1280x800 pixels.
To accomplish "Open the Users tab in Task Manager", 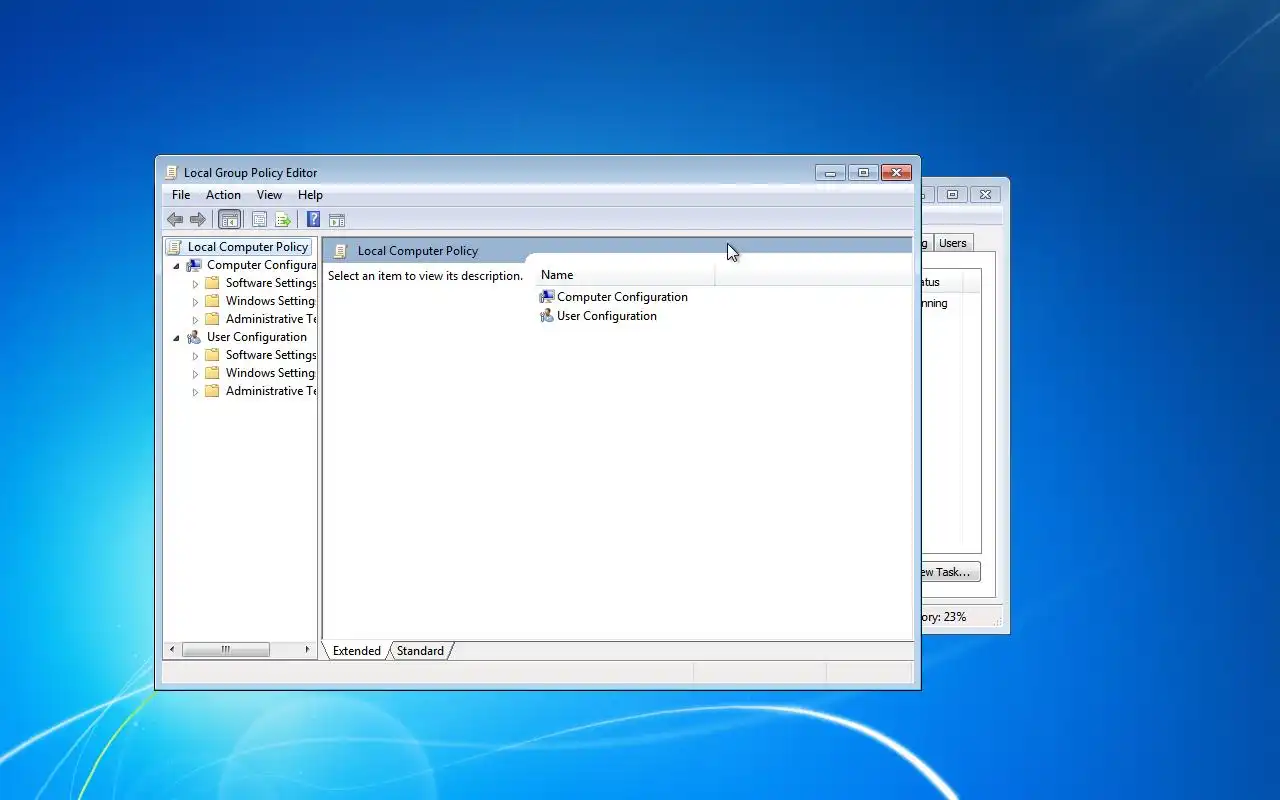I will (x=953, y=243).
